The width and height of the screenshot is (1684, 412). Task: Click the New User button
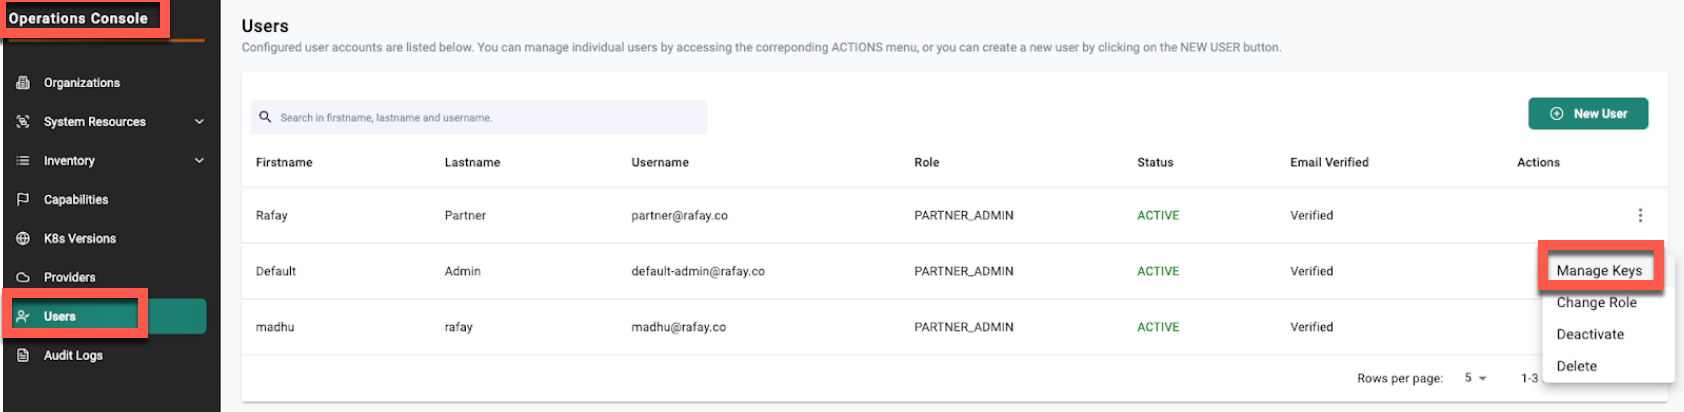(1588, 114)
